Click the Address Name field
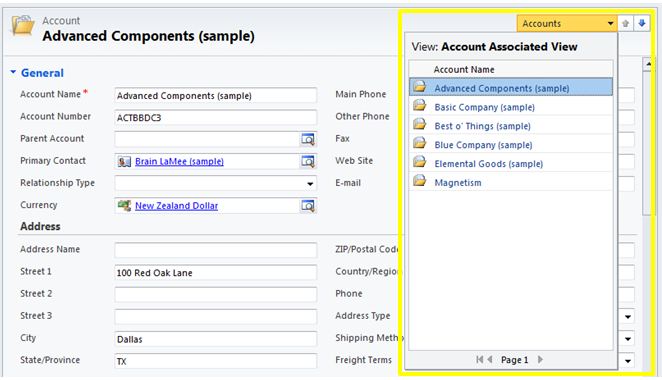Image resolution: width=662 pixels, height=380 pixels. 215,250
